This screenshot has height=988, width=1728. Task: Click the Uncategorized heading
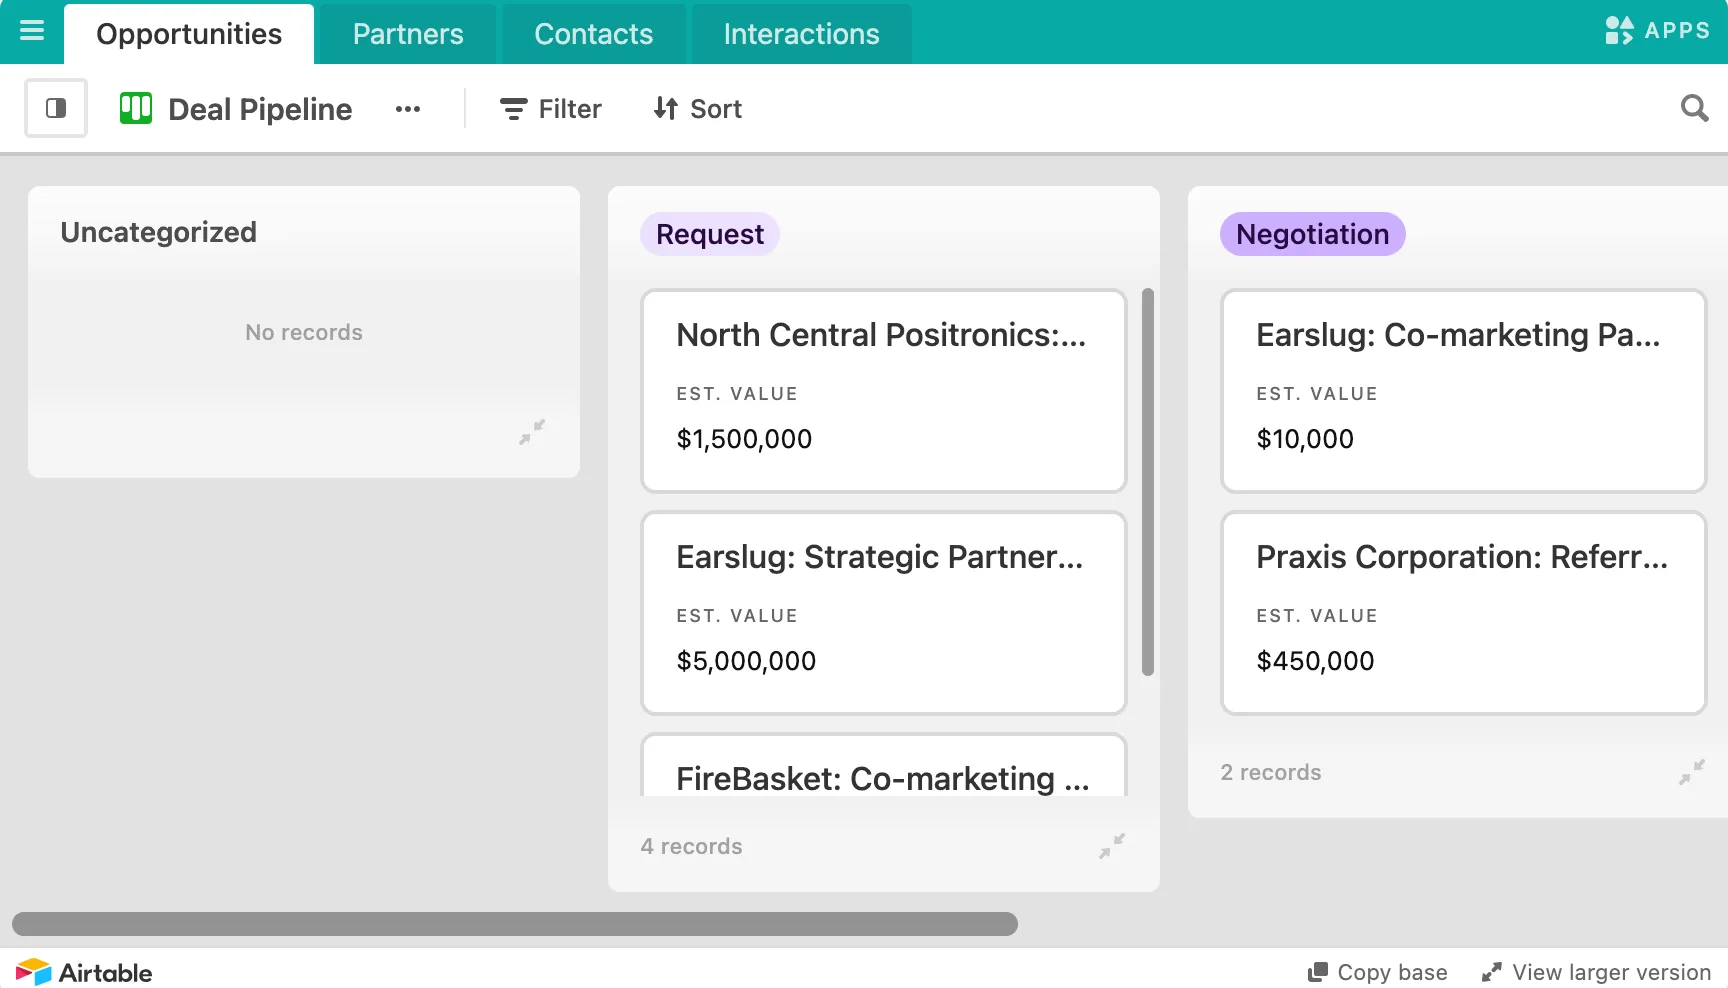click(158, 232)
